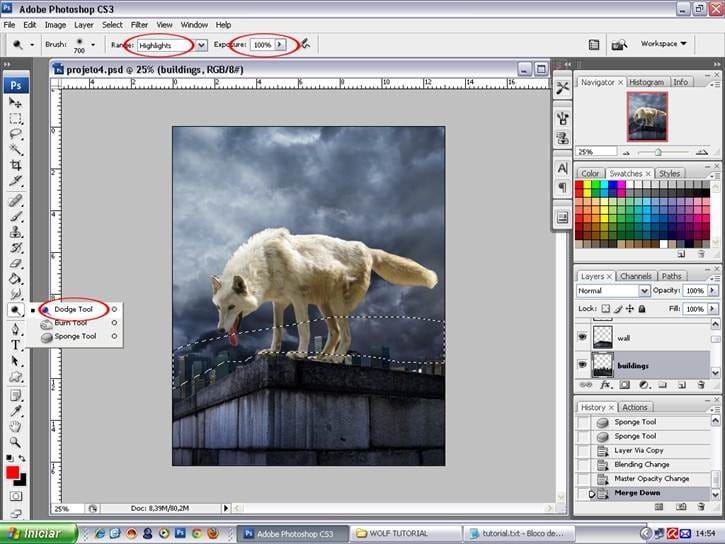Screen dimensions: 725x544
Task: Select the Lasso tool
Action: tap(15, 134)
